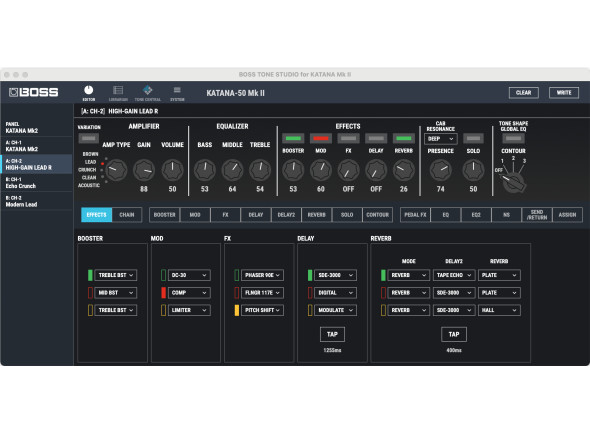Open the NS tab

pyautogui.click(x=506, y=215)
